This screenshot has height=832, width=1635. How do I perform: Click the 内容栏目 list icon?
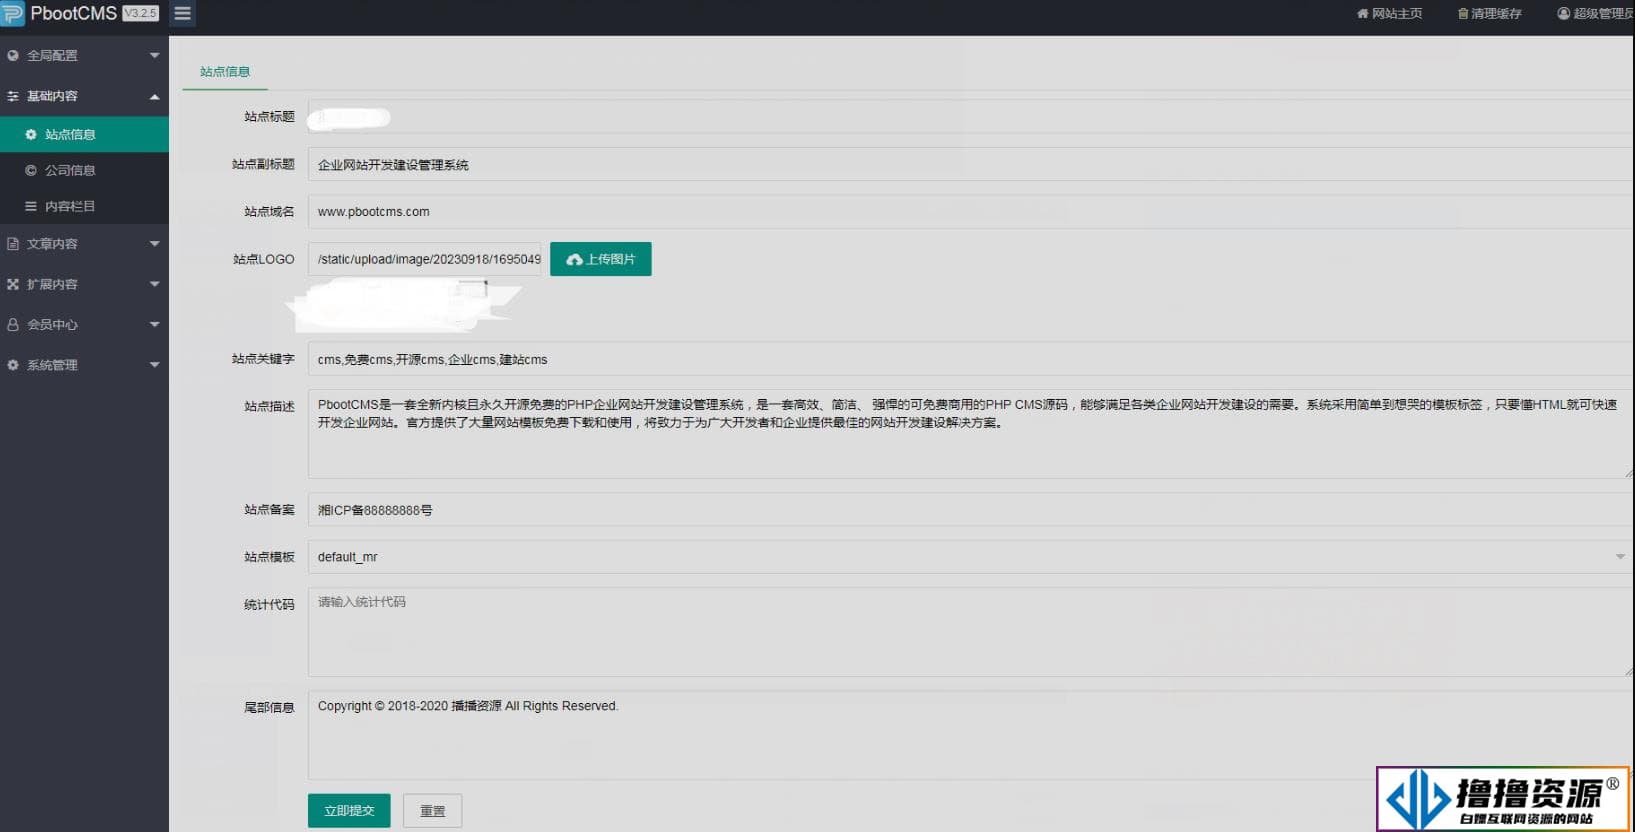(x=31, y=206)
